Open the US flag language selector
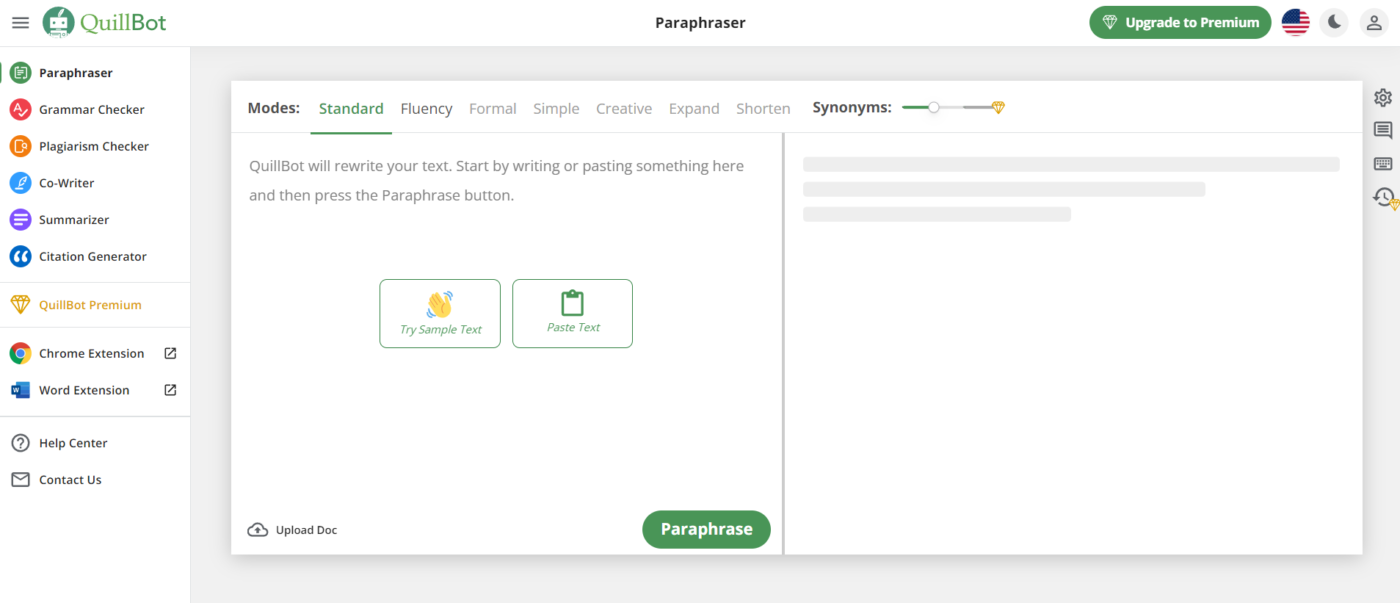Image resolution: width=1400 pixels, height=603 pixels. coord(1296,22)
